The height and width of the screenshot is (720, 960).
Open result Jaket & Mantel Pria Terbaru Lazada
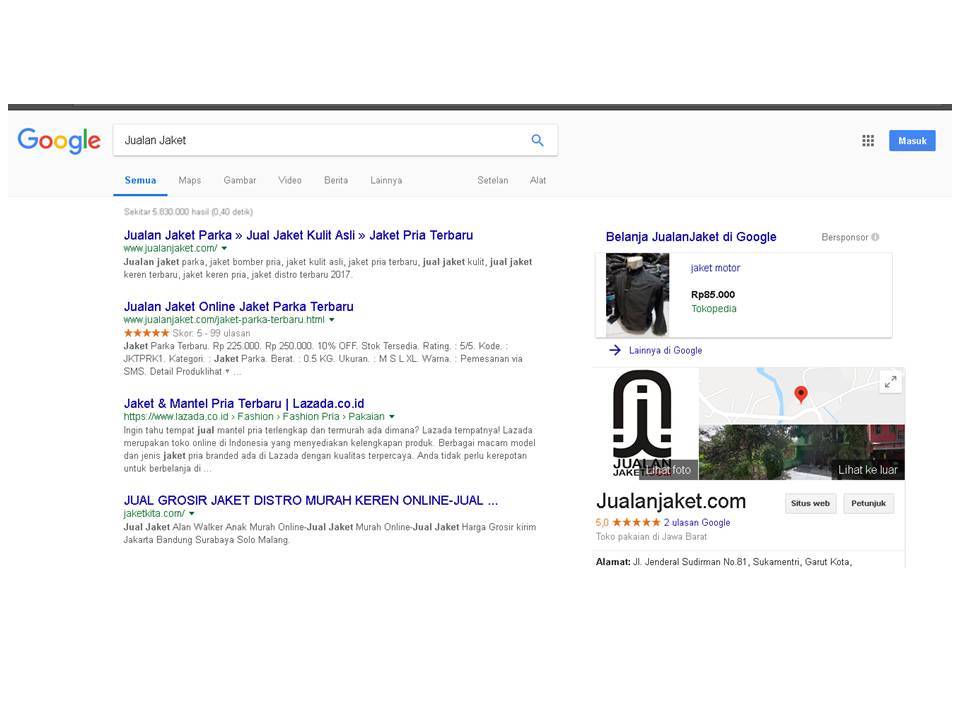pos(244,403)
